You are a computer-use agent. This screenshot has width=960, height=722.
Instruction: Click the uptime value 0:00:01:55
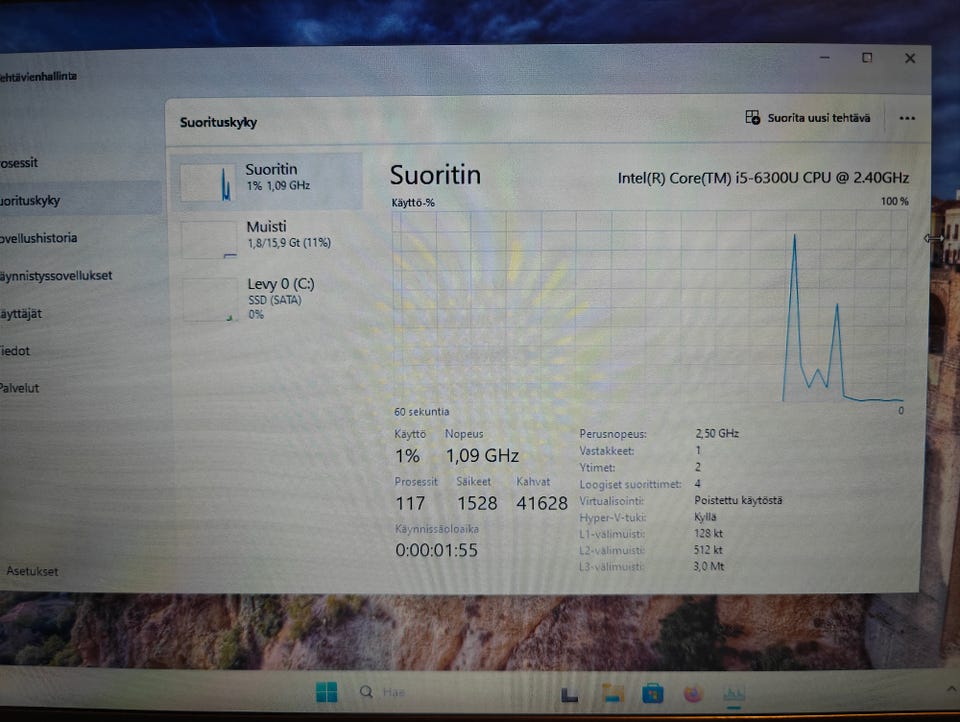pyautogui.click(x=436, y=550)
